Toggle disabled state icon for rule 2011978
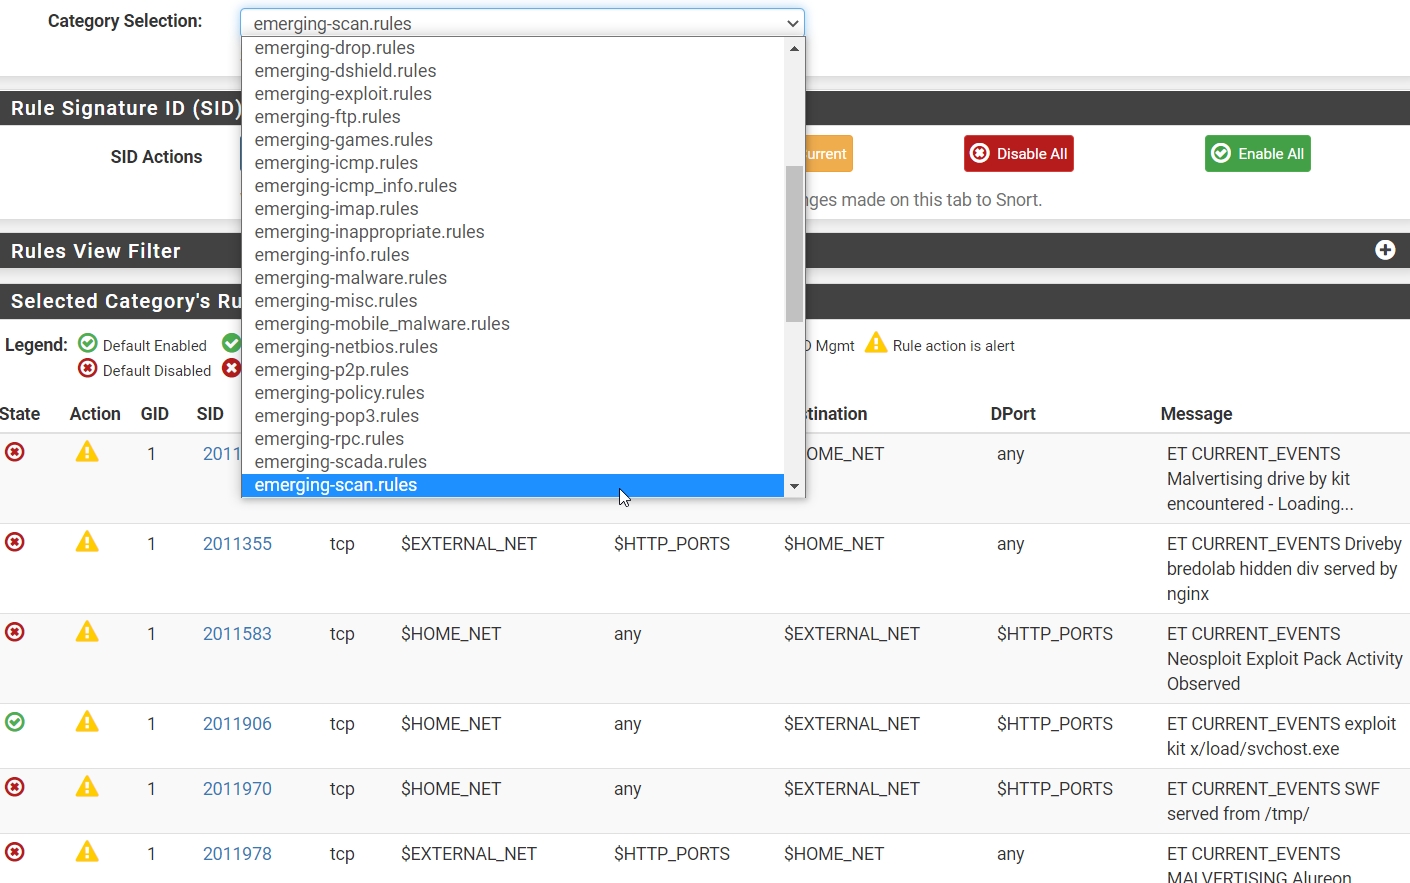Image resolution: width=1410 pixels, height=883 pixels. (x=15, y=852)
